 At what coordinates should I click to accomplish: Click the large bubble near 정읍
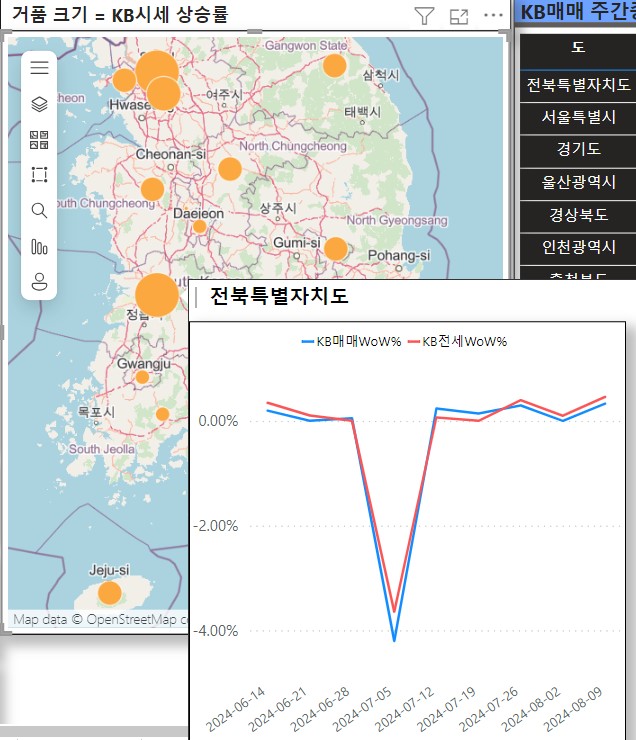click(x=157, y=295)
